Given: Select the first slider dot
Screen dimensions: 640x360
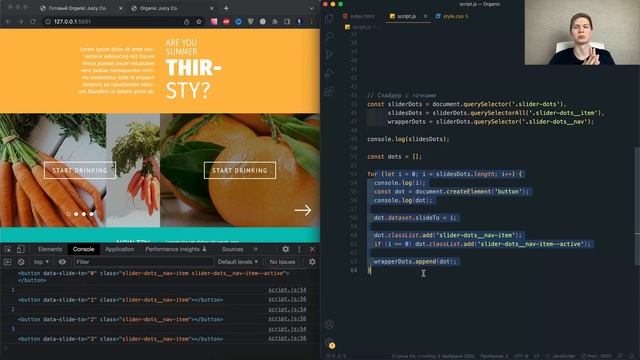Looking at the screenshot, I should click(68, 214).
